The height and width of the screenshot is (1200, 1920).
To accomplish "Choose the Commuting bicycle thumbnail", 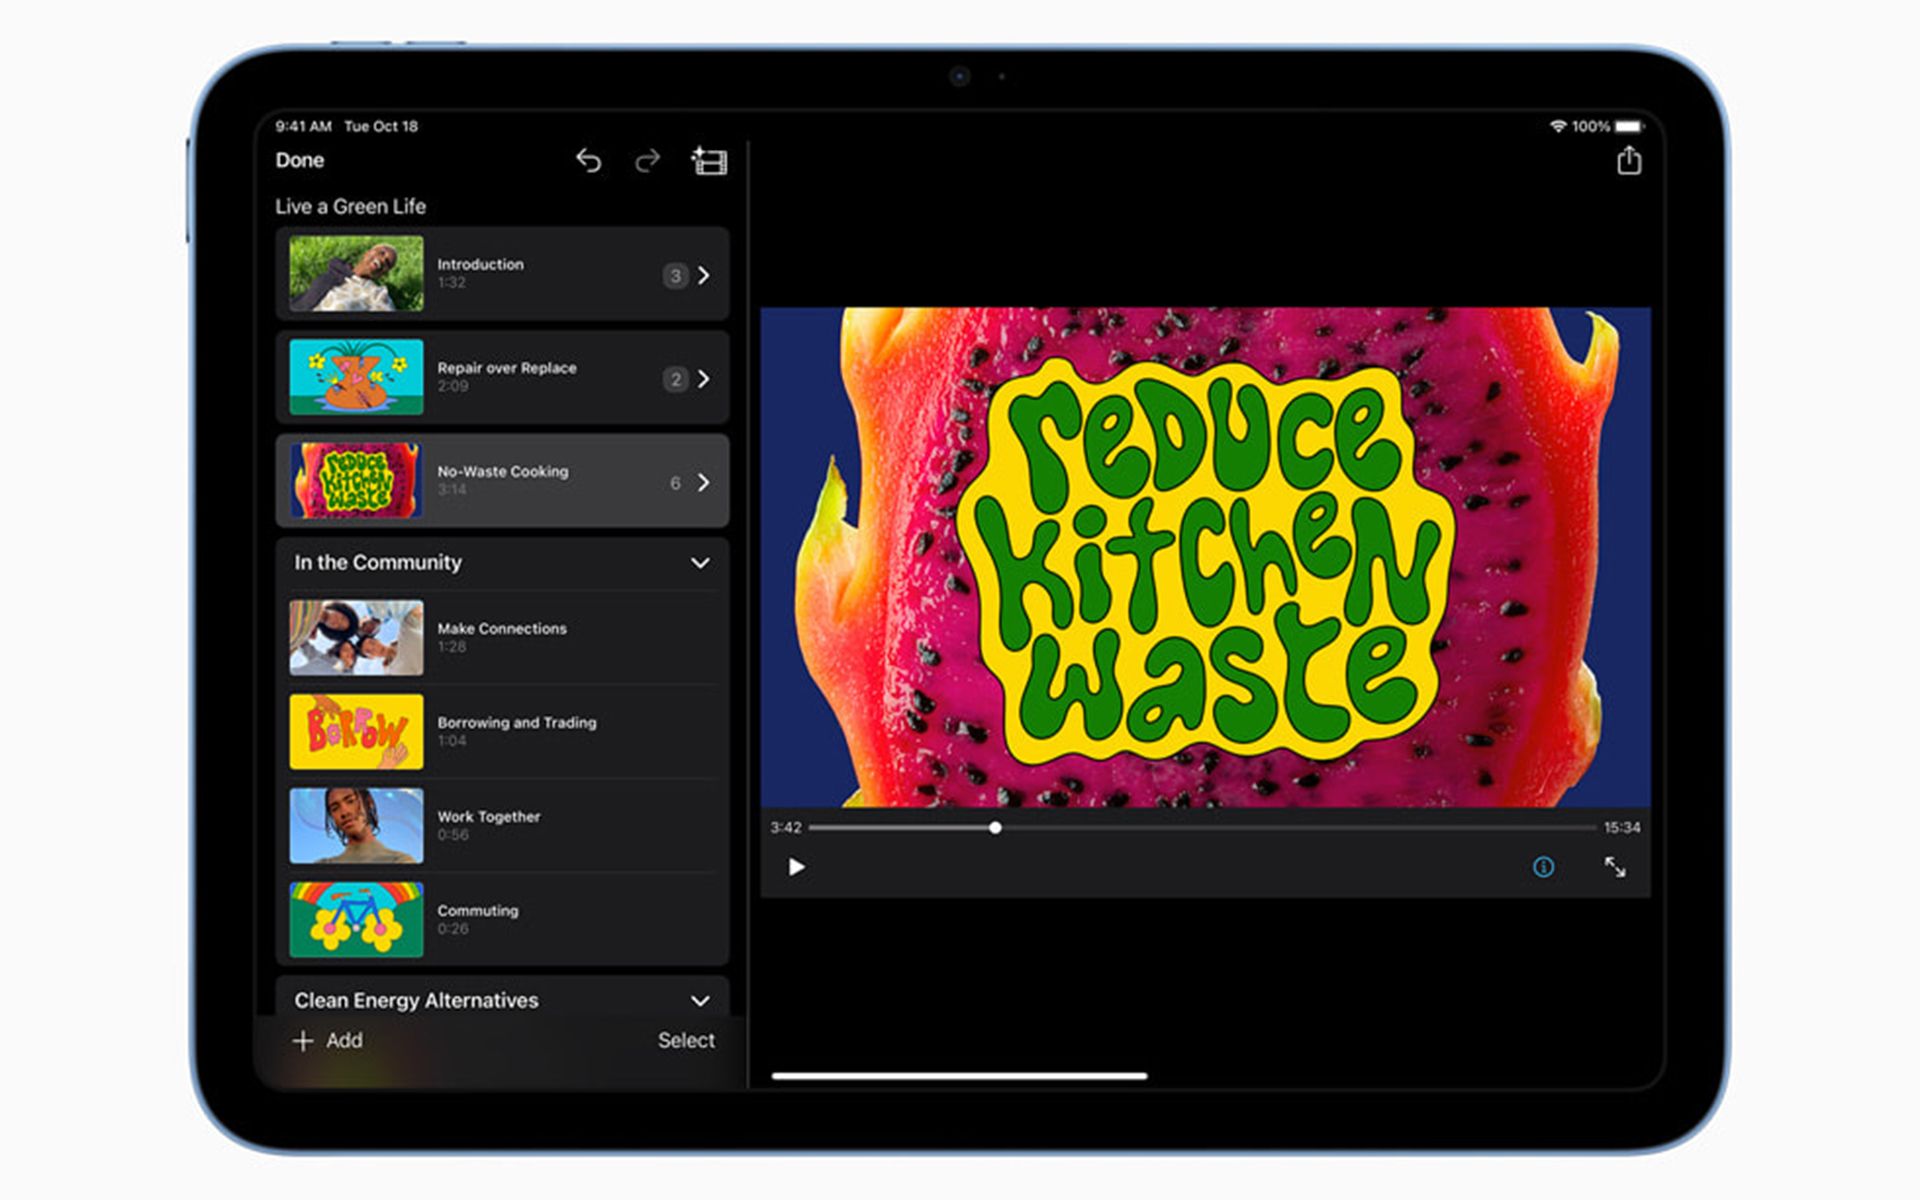I will click(356, 919).
